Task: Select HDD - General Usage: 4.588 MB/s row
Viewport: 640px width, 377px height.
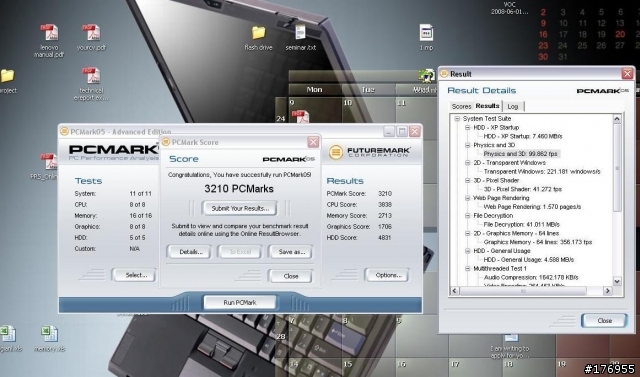Action: [x=528, y=259]
